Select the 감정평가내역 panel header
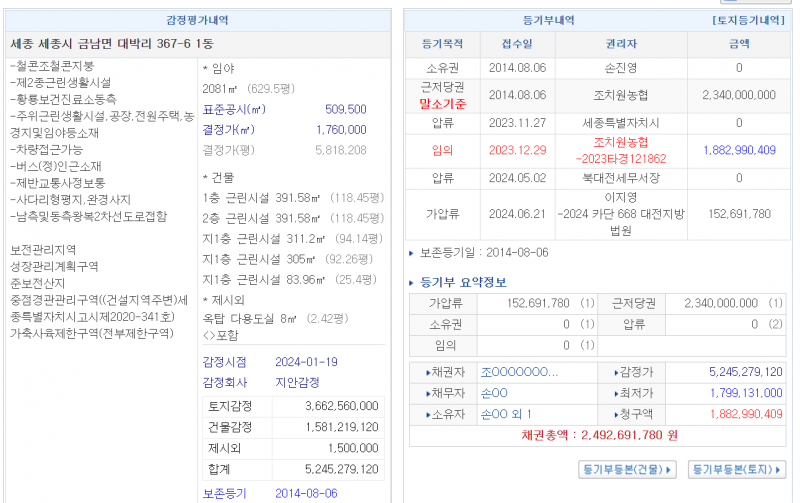The height and width of the screenshot is (503, 800). (200, 20)
